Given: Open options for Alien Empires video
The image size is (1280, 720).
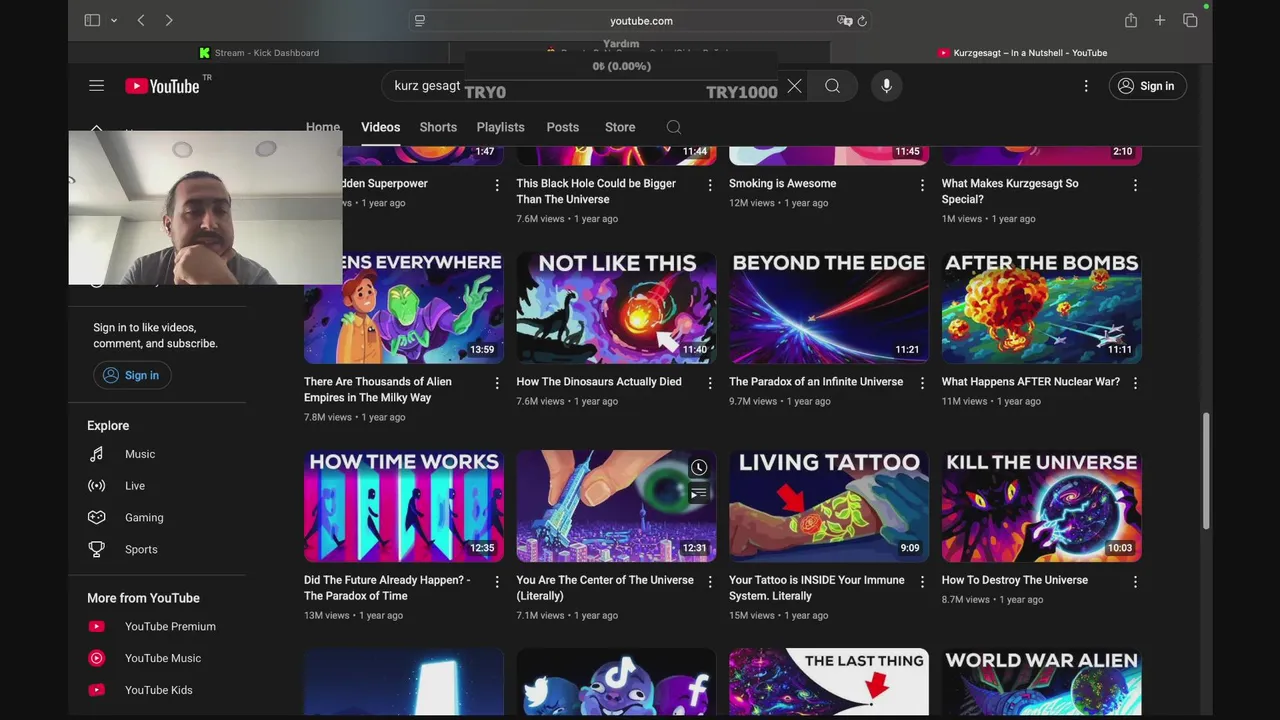Looking at the screenshot, I should 497,383.
